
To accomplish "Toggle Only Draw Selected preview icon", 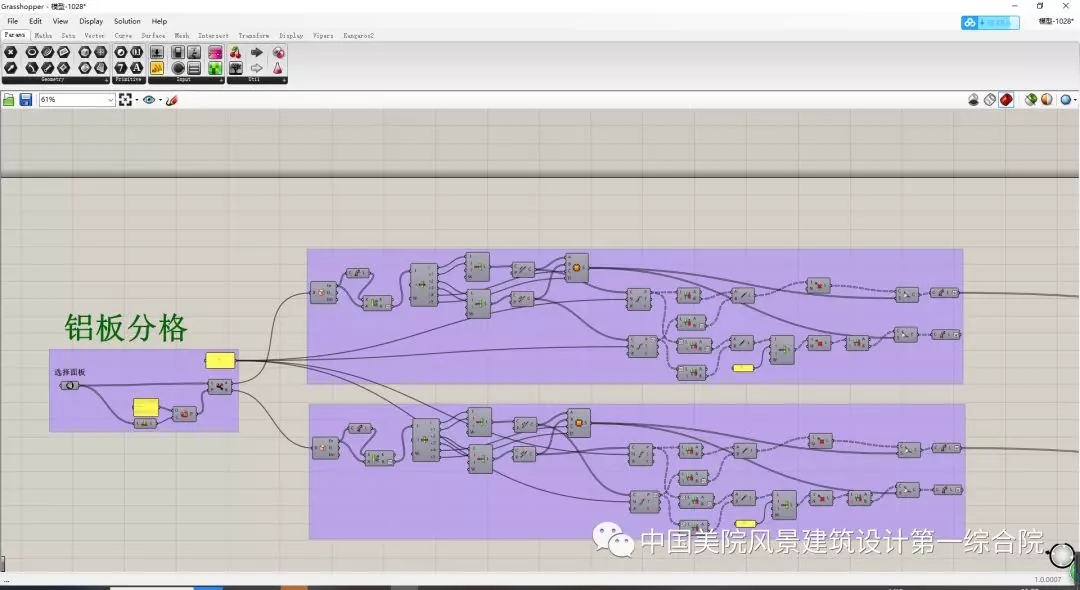I will pyautogui.click(x=1030, y=100).
